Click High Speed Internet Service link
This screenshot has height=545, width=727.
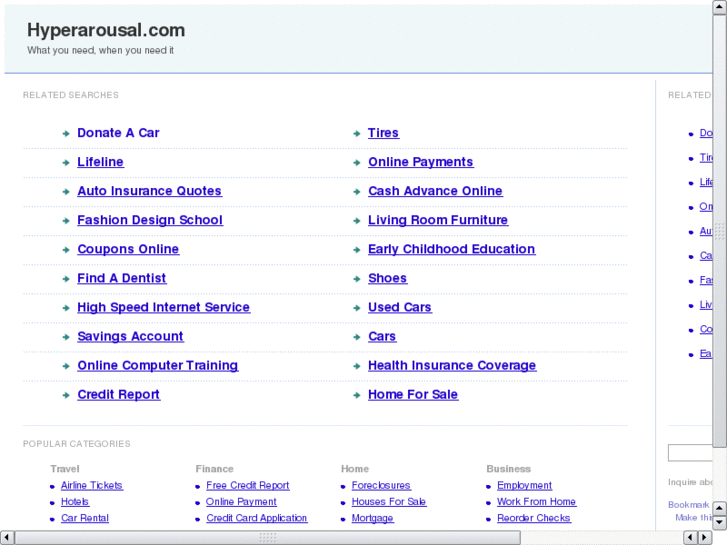[163, 308]
